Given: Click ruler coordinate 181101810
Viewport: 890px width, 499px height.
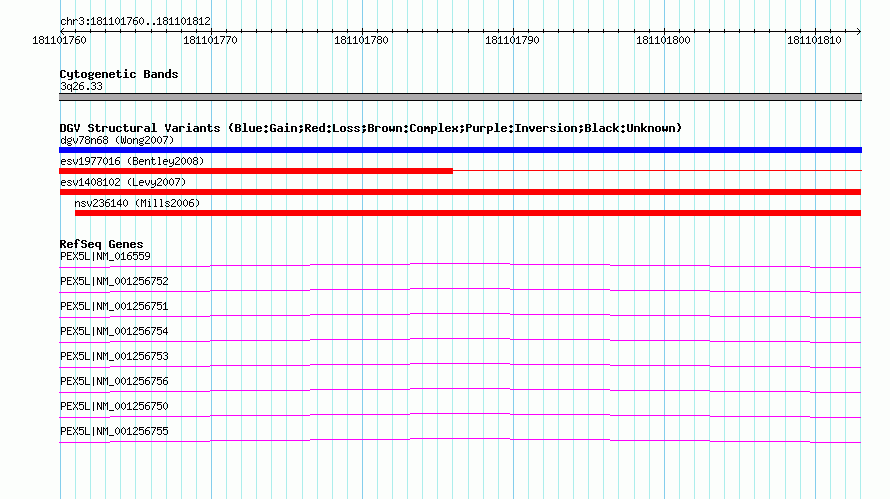Looking at the screenshot, I should click(814, 40).
